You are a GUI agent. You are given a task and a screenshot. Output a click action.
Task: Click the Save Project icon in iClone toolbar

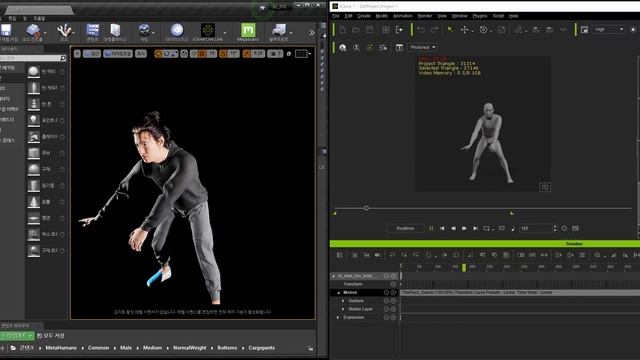(x=369, y=29)
